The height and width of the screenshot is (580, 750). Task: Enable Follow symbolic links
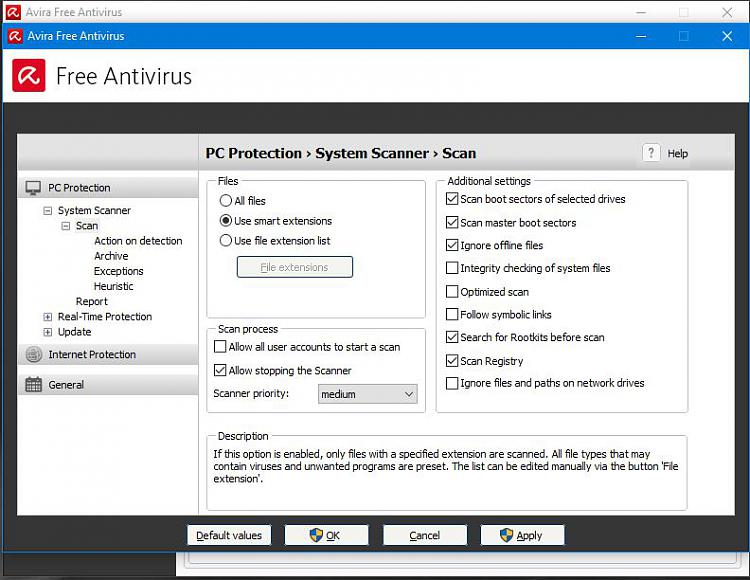pyautogui.click(x=452, y=314)
